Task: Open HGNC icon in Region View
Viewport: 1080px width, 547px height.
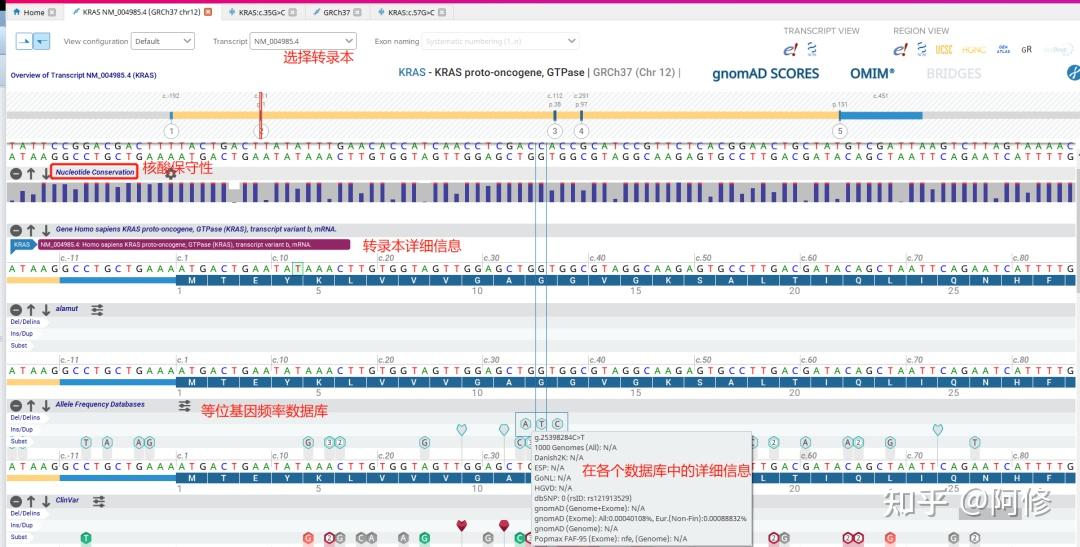Action: pos(973,50)
